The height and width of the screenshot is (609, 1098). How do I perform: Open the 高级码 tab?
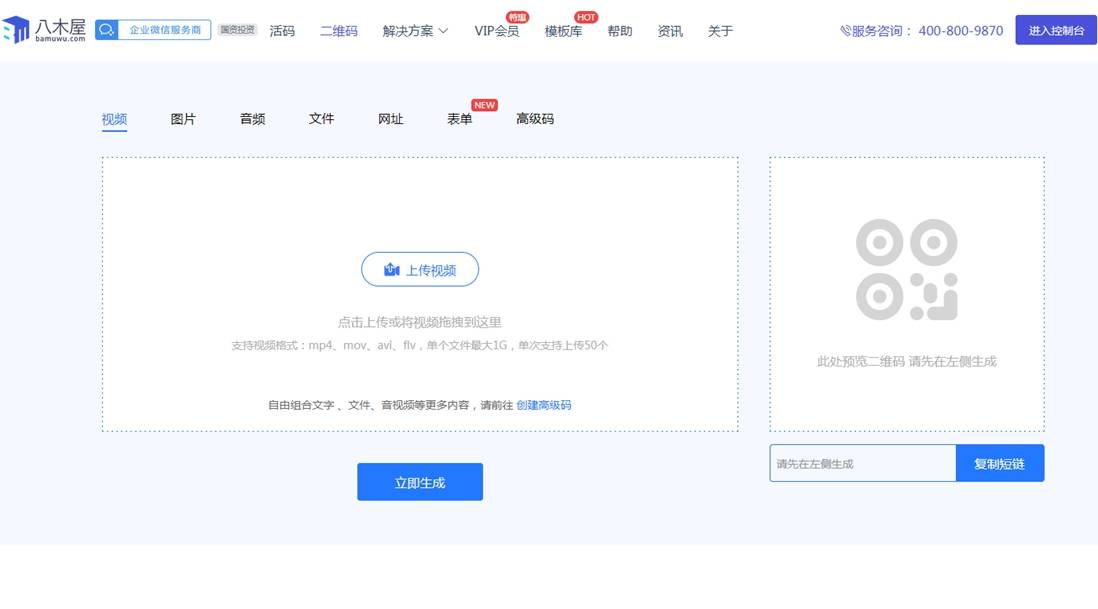(x=534, y=119)
